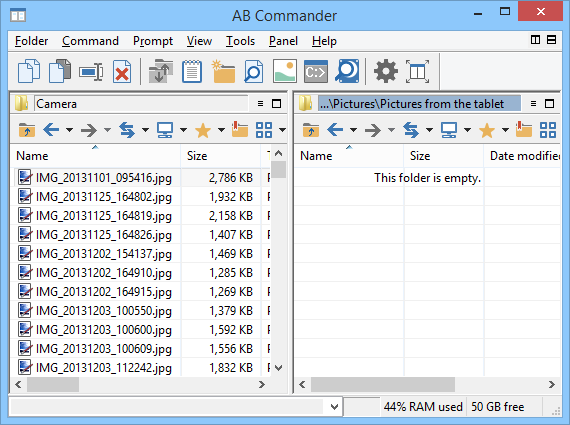Screen dimensions: 570x425
Task: Go to parent folder in right panel
Action: tap(310, 130)
